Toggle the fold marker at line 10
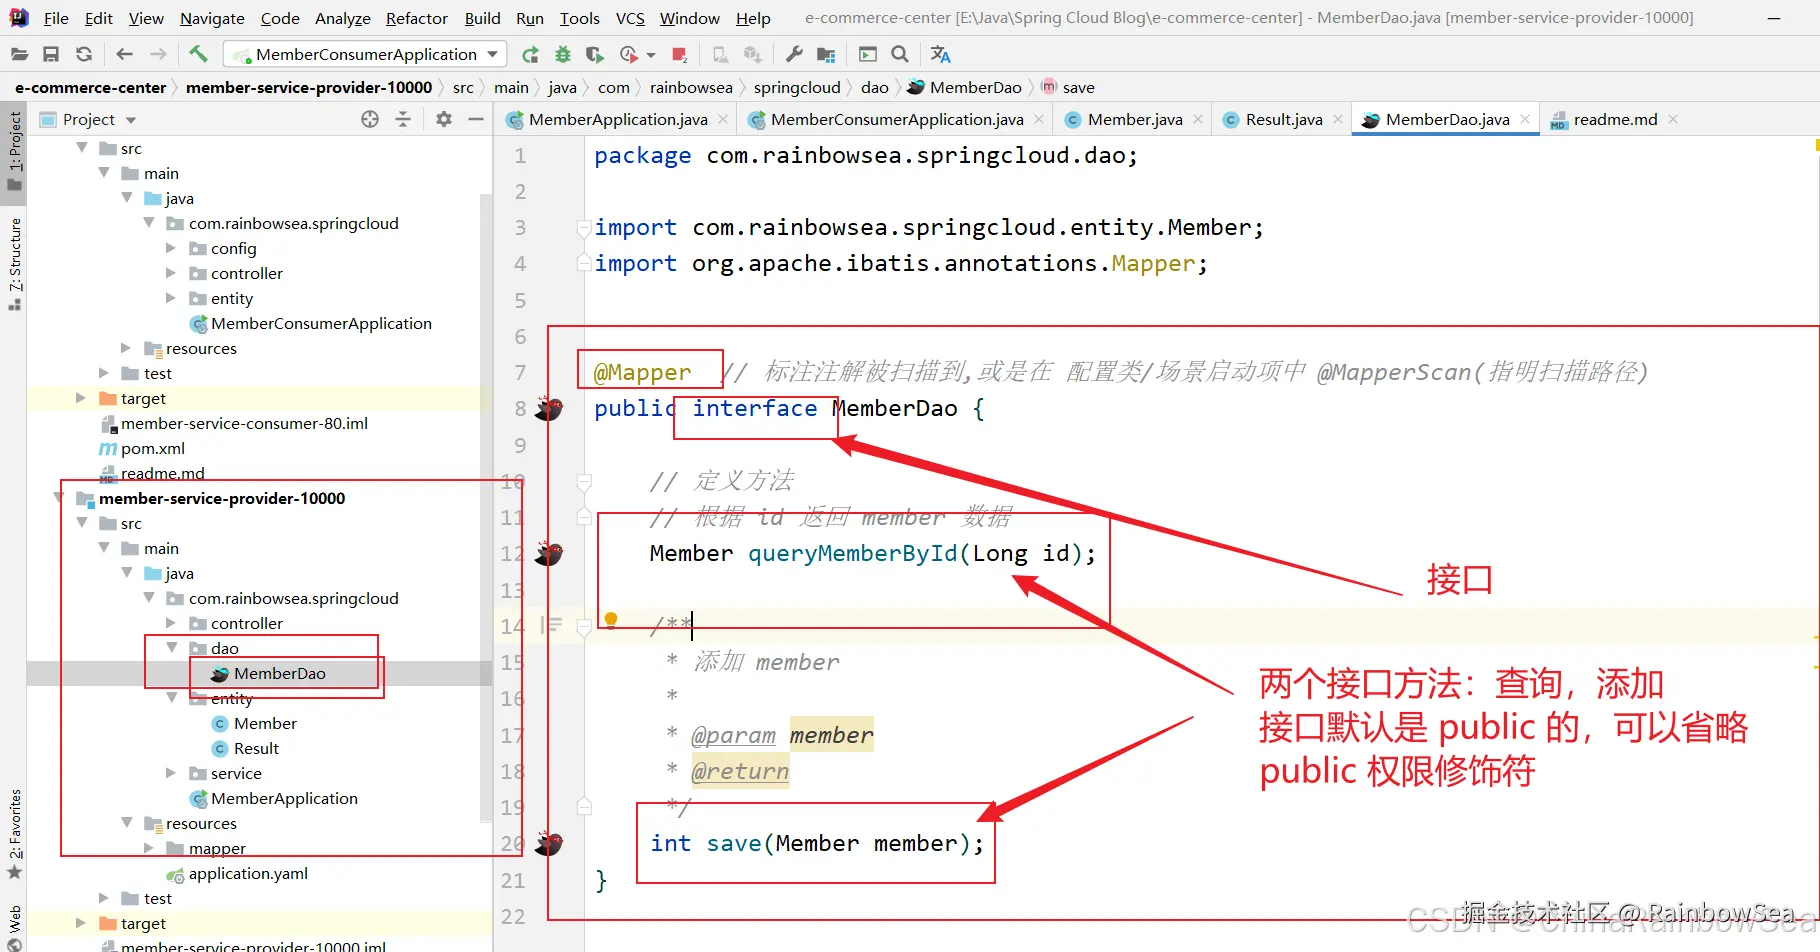The image size is (1820, 952). click(584, 482)
